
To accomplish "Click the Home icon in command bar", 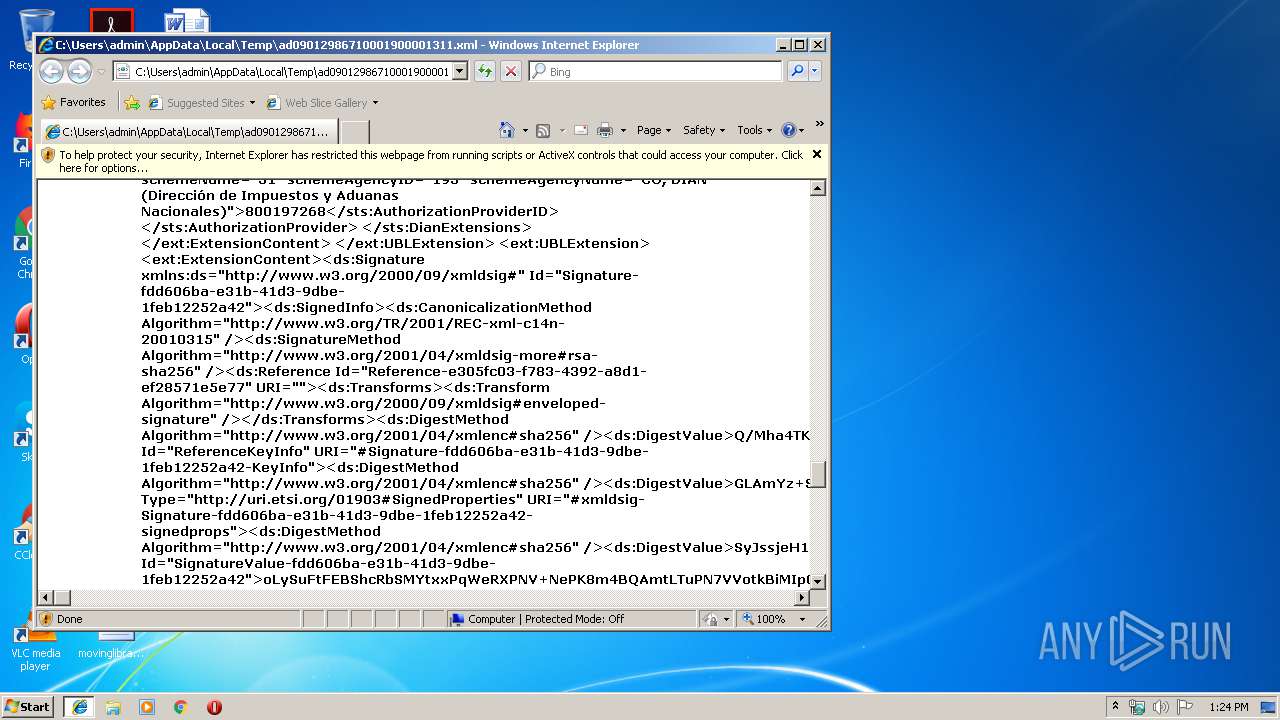I will pyautogui.click(x=507, y=130).
